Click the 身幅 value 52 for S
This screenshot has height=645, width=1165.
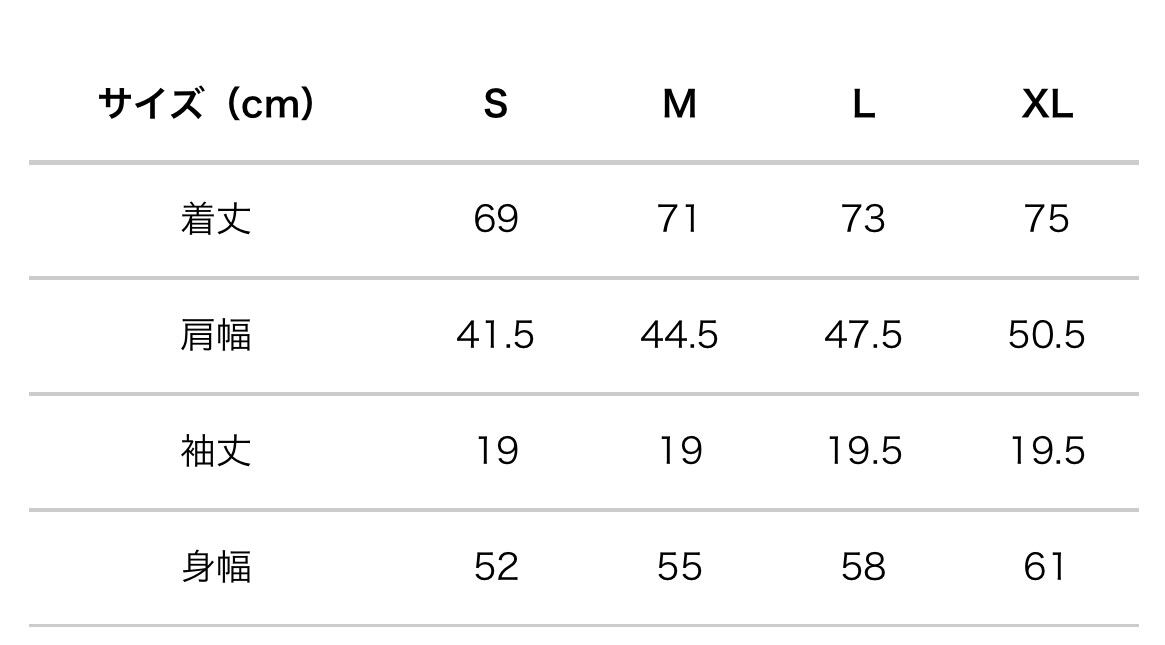point(495,567)
